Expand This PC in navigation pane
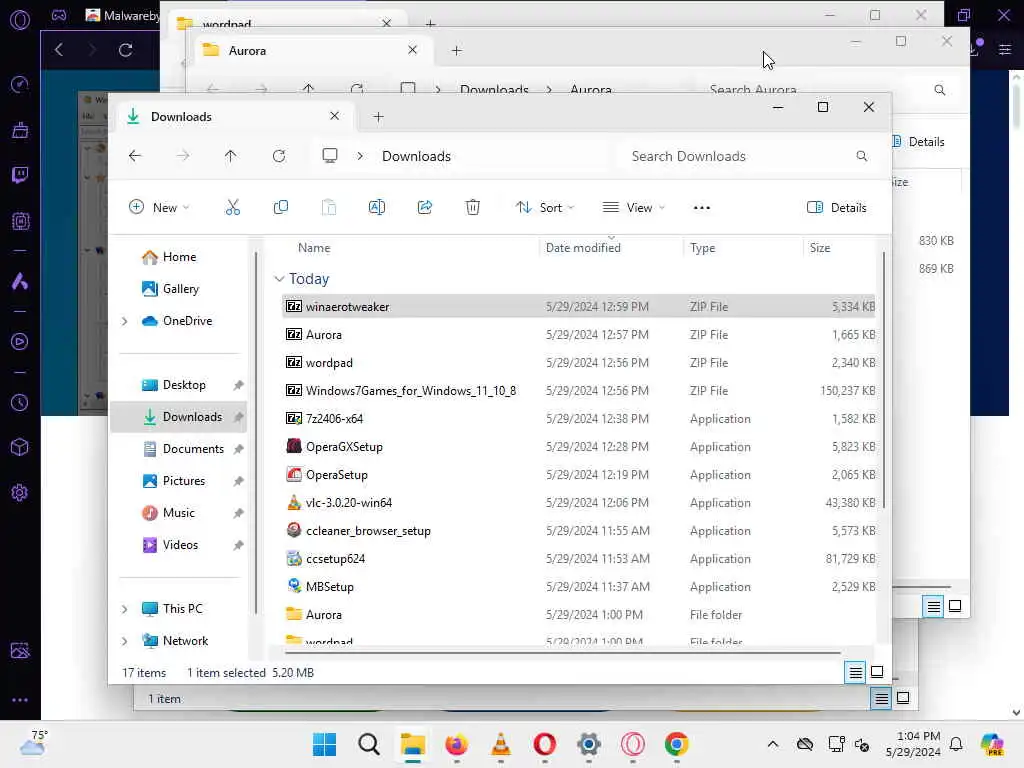This screenshot has width=1024, height=768. click(x=125, y=609)
